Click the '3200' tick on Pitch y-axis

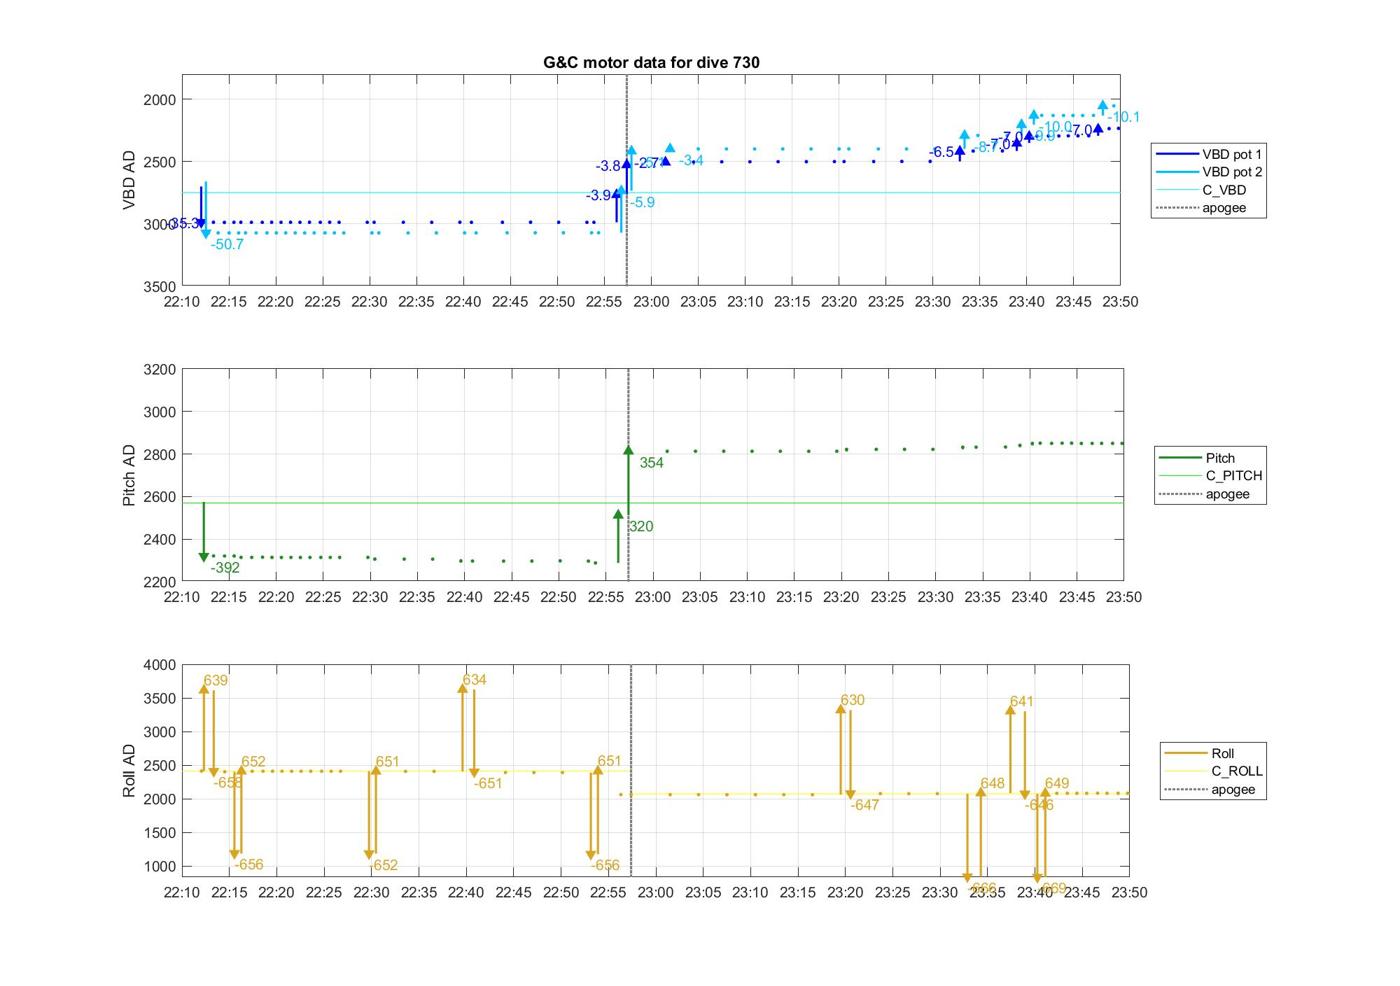click(x=159, y=370)
